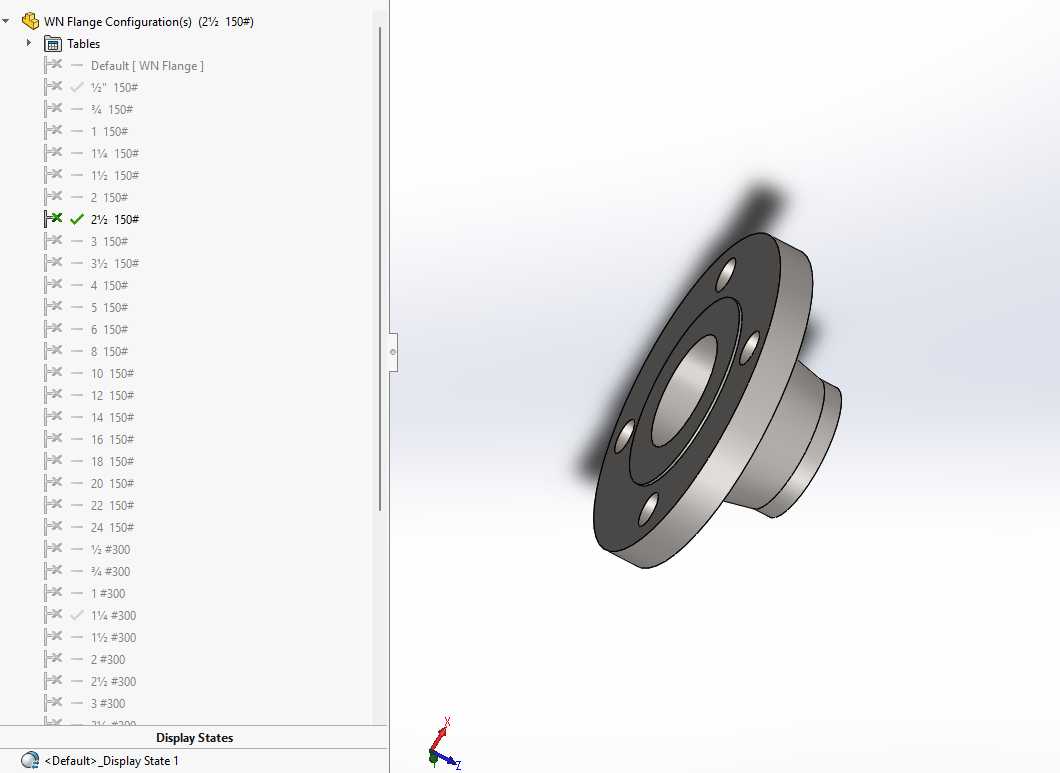Click the WN Flange part icon

coord(30,21)
